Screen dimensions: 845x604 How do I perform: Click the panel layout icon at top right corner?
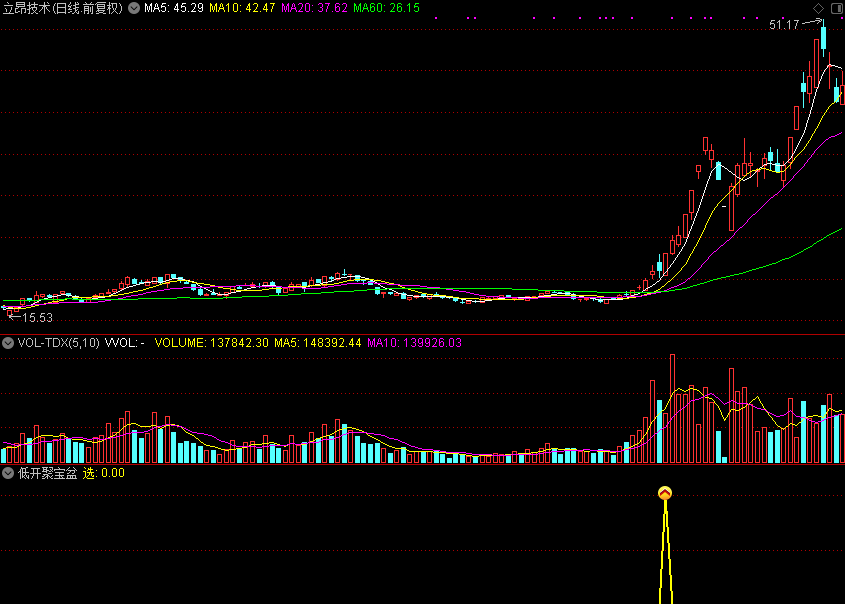[x=837, y=8]
